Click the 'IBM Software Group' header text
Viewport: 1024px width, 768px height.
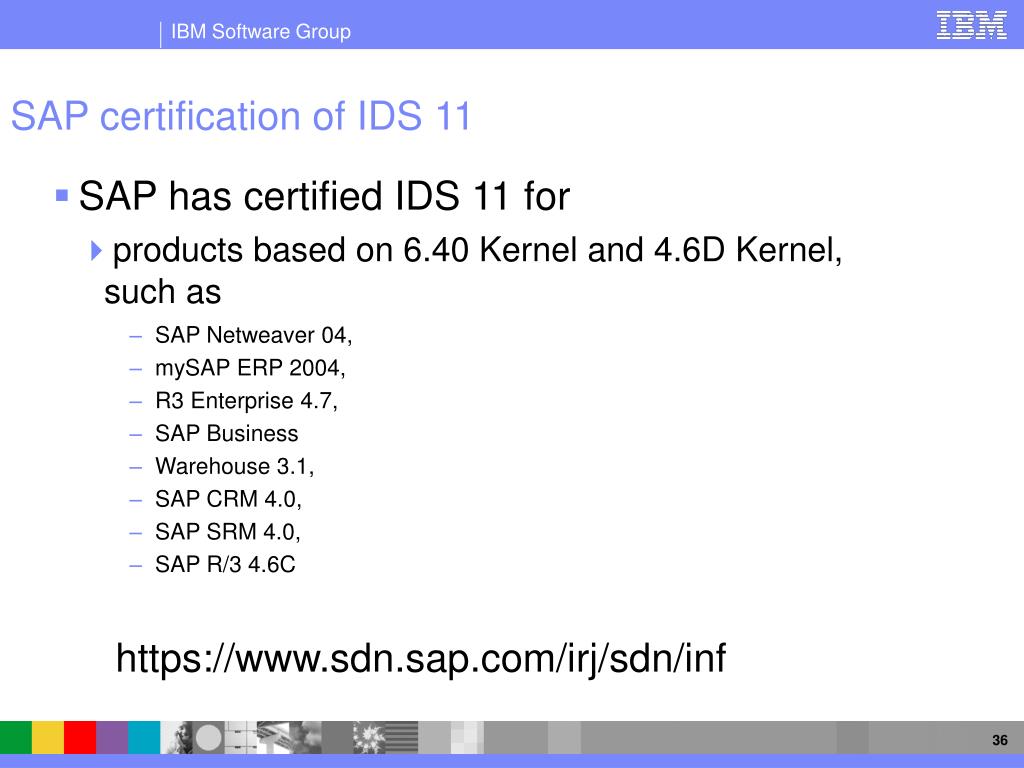point(261,31)
